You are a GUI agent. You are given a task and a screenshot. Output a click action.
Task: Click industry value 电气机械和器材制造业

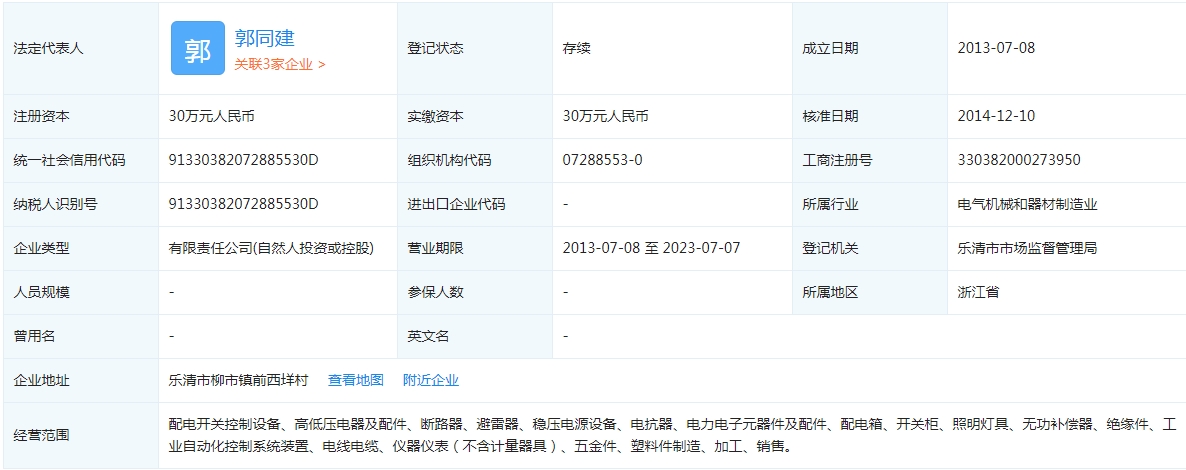(1026, 204)
